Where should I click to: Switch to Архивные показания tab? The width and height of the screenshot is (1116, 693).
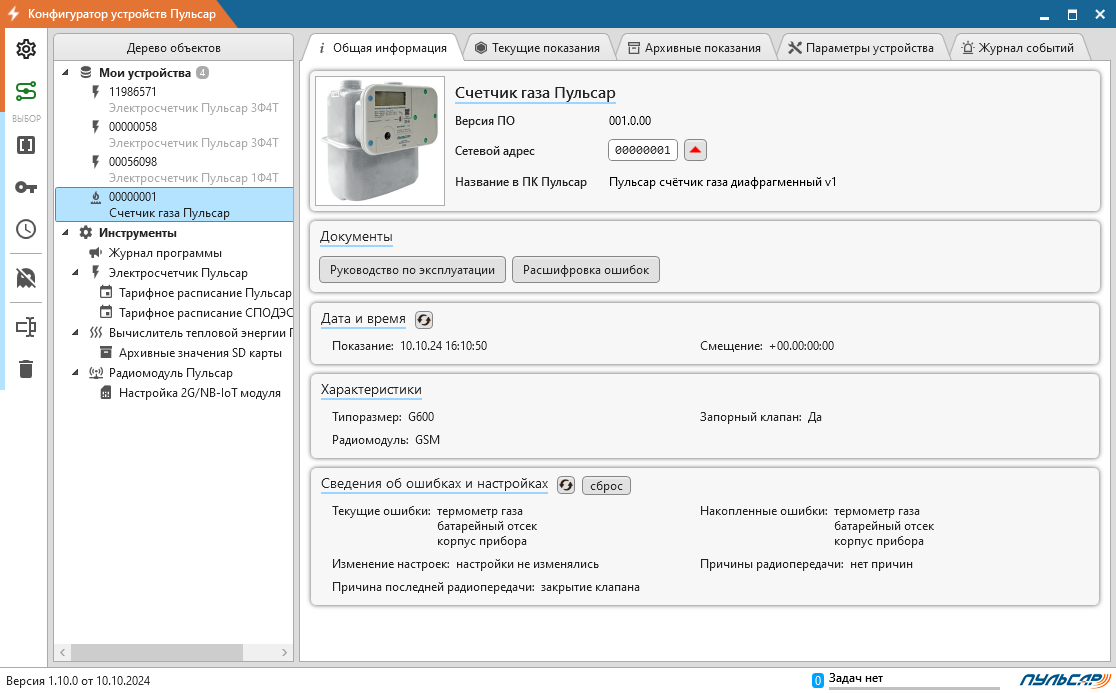point(694,48)
